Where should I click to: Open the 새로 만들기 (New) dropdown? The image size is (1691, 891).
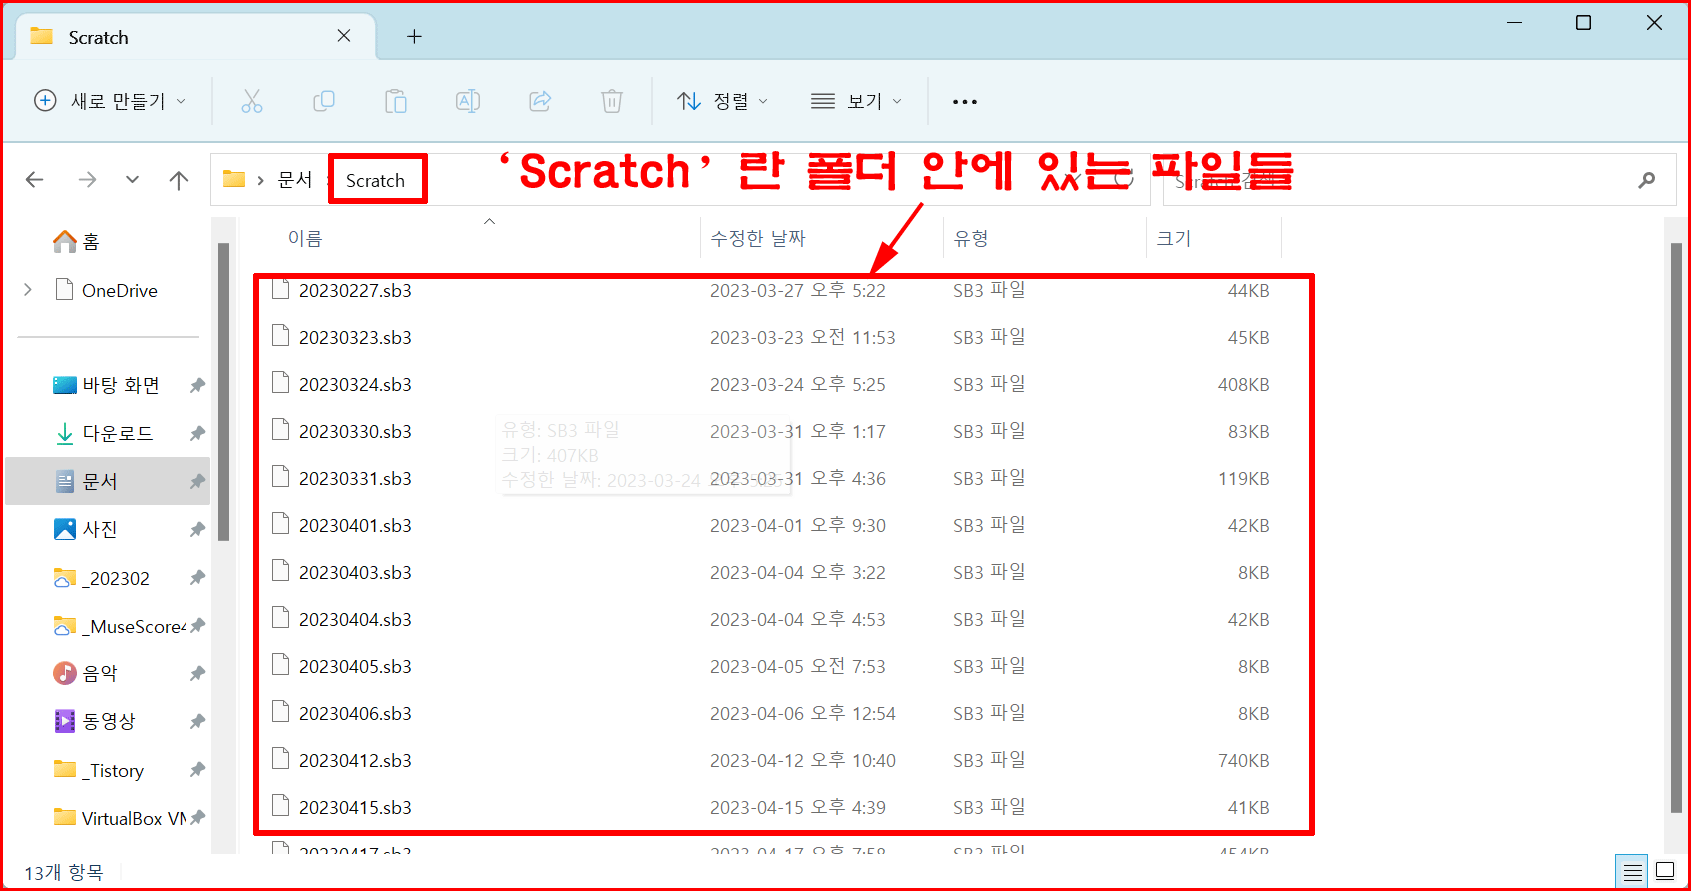point(110,101)
